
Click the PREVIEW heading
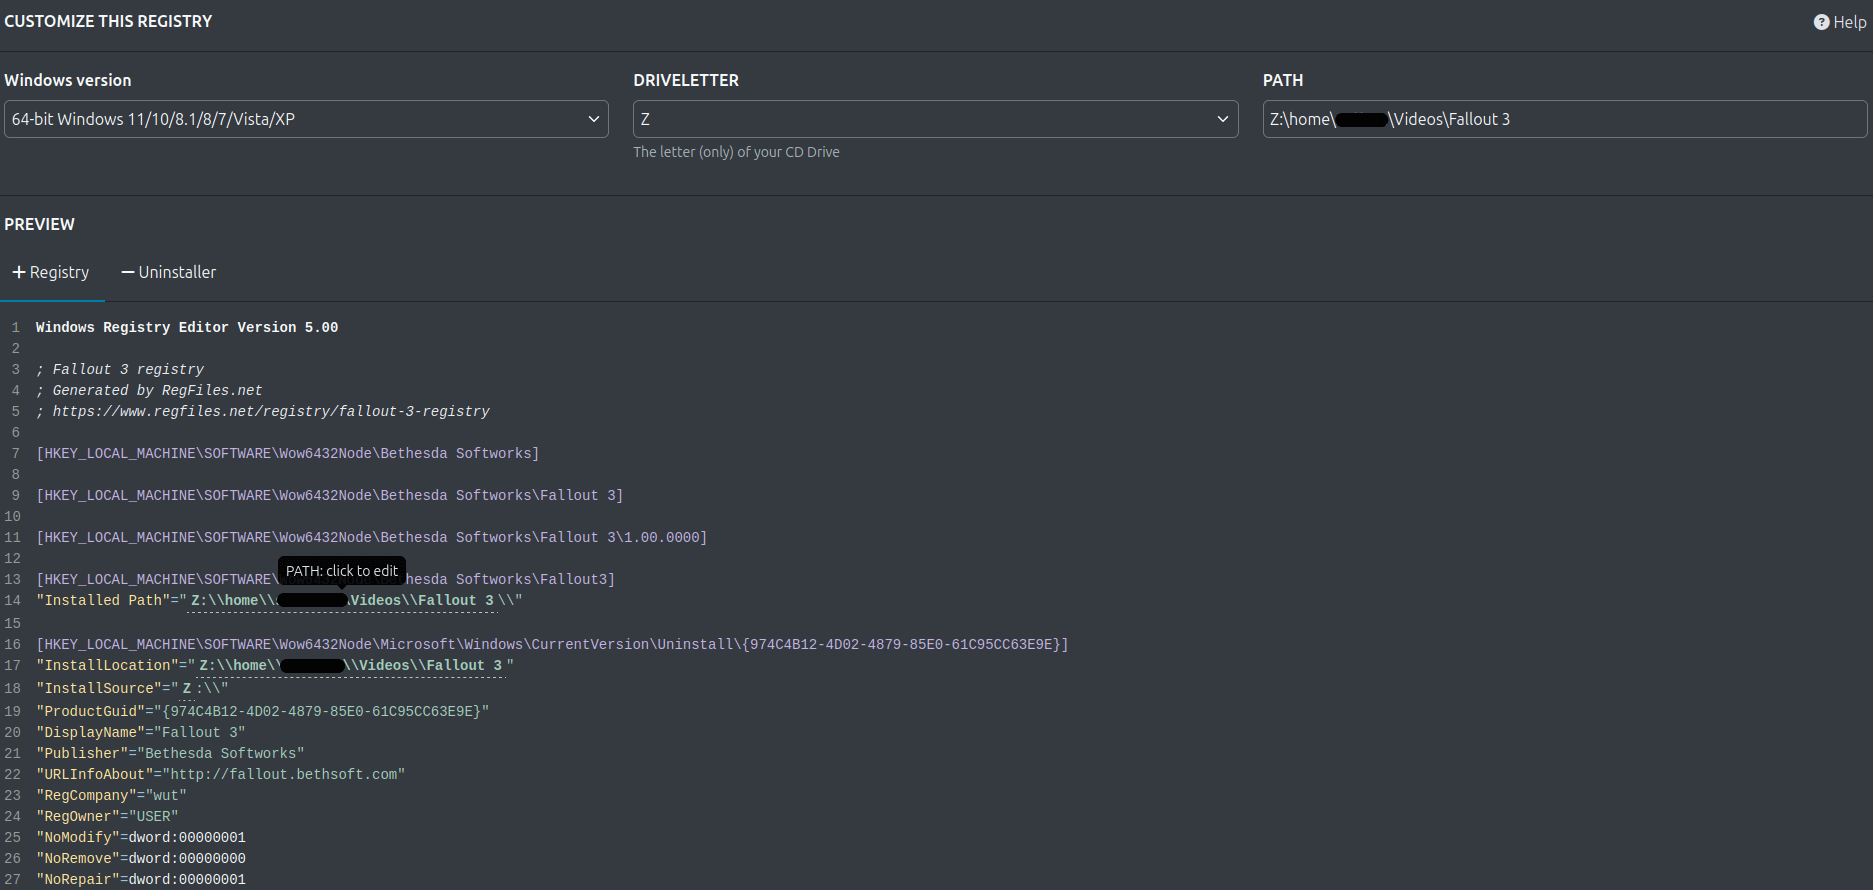(39, 224)
